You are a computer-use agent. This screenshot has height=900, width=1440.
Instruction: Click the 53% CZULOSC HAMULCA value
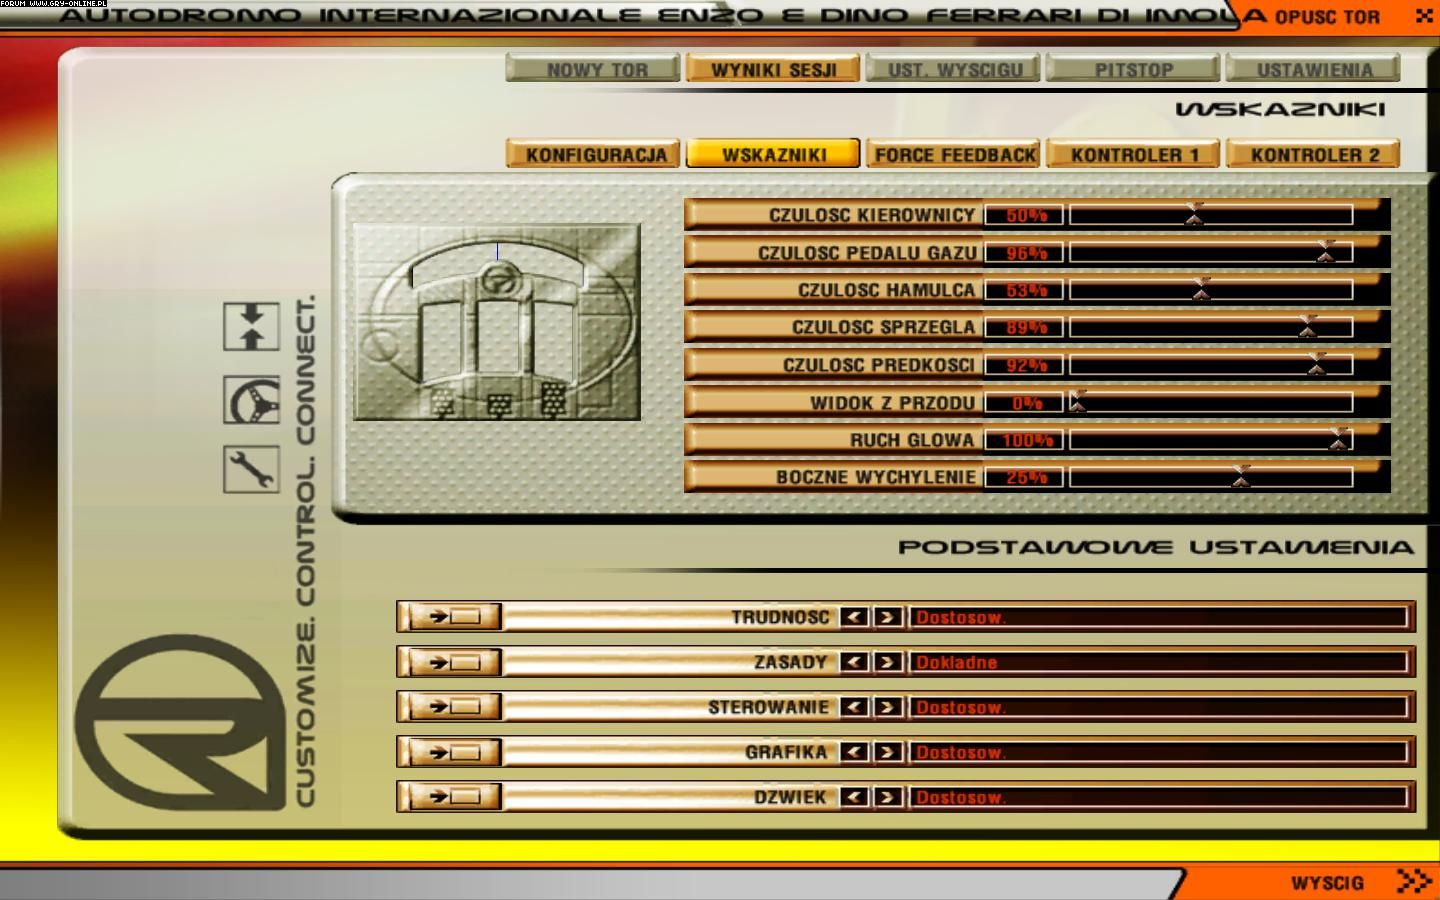1025,290
